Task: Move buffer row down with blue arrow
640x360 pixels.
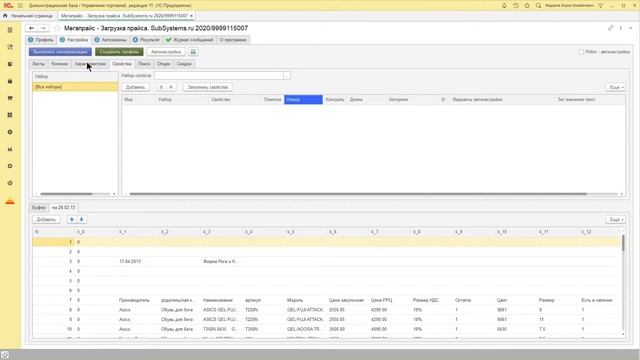Action: click(x=82, y=220)
